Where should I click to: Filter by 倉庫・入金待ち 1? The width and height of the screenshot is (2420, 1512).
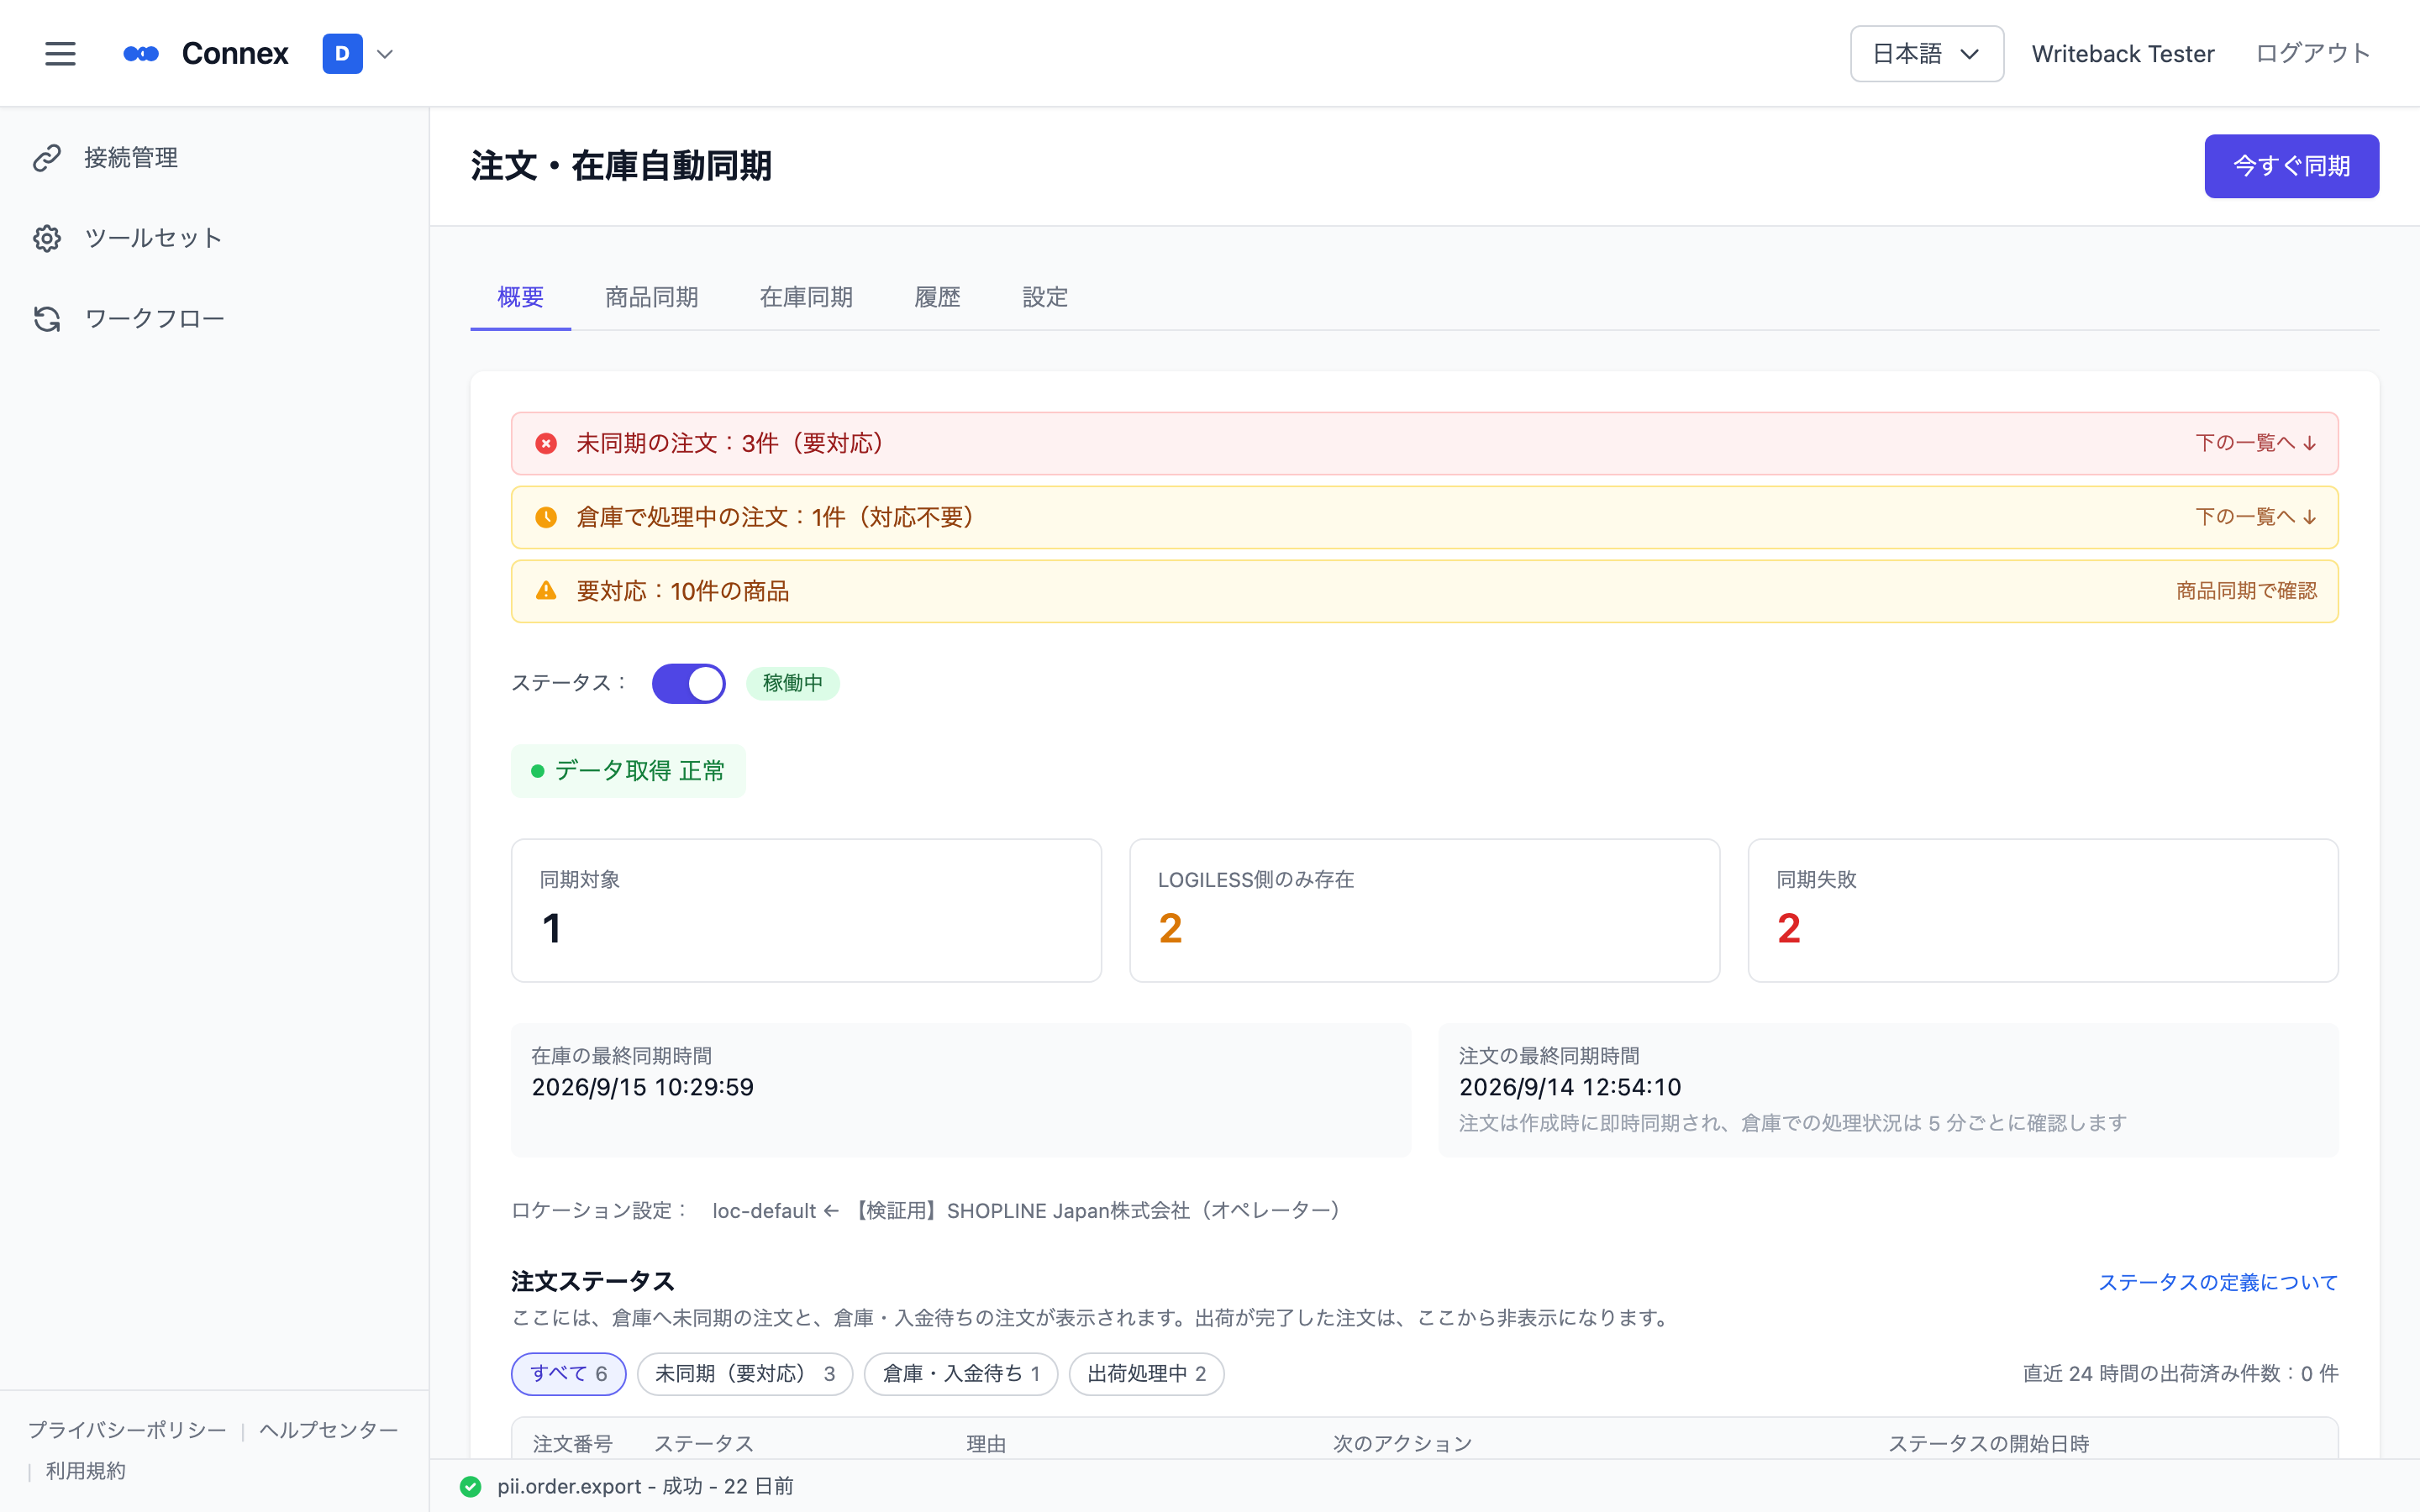tap(960, 1374)
